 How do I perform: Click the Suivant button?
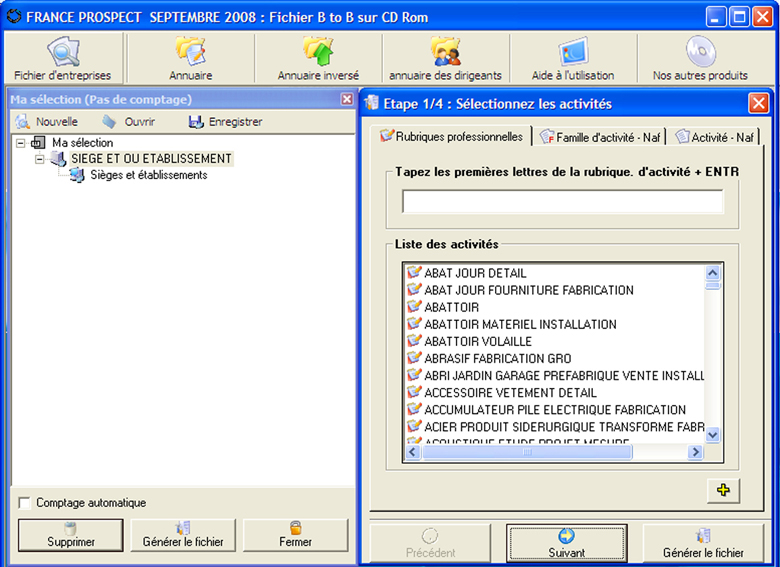pos(567,543)
